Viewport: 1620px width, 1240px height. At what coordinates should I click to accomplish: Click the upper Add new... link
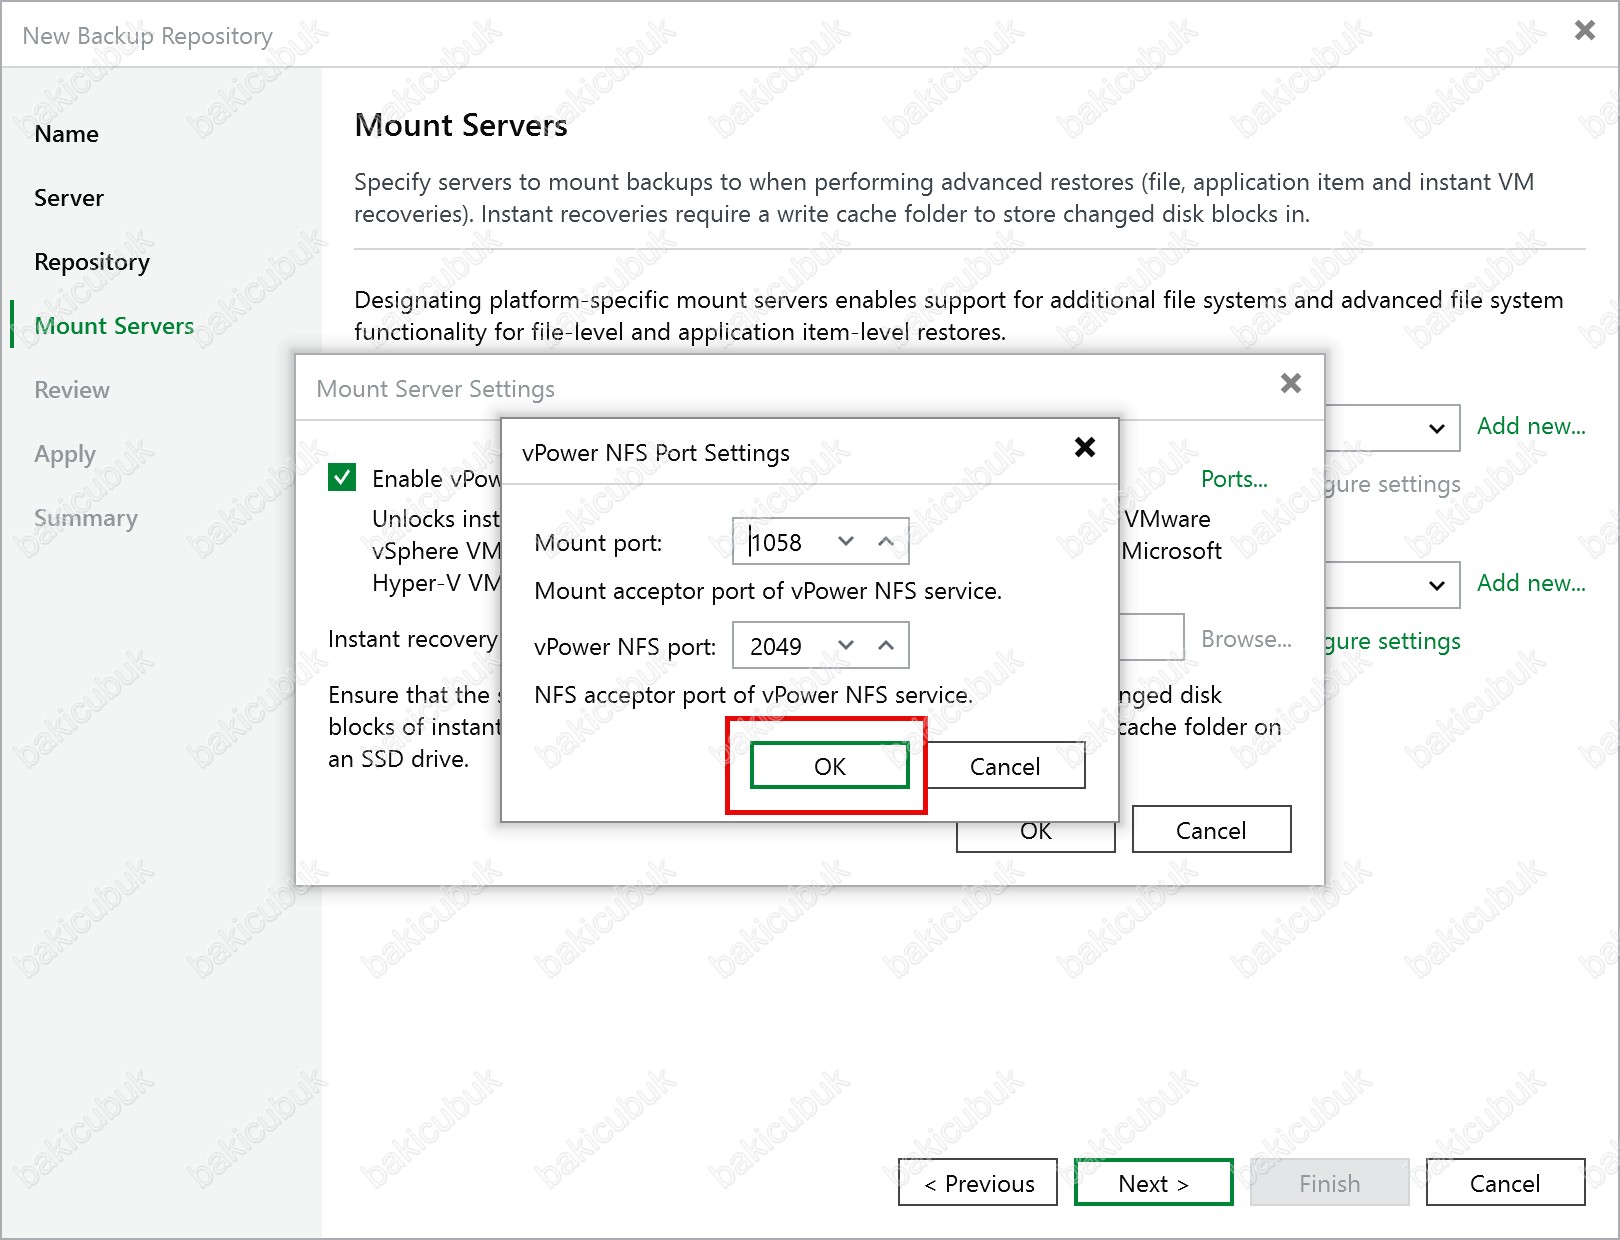pyautogui.click(x=1530, y=426)
